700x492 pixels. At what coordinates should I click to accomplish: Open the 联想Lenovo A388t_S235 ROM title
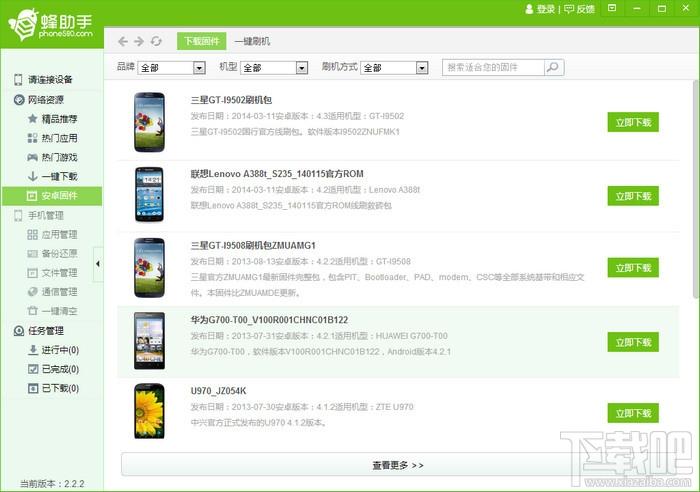click(277, 174)
